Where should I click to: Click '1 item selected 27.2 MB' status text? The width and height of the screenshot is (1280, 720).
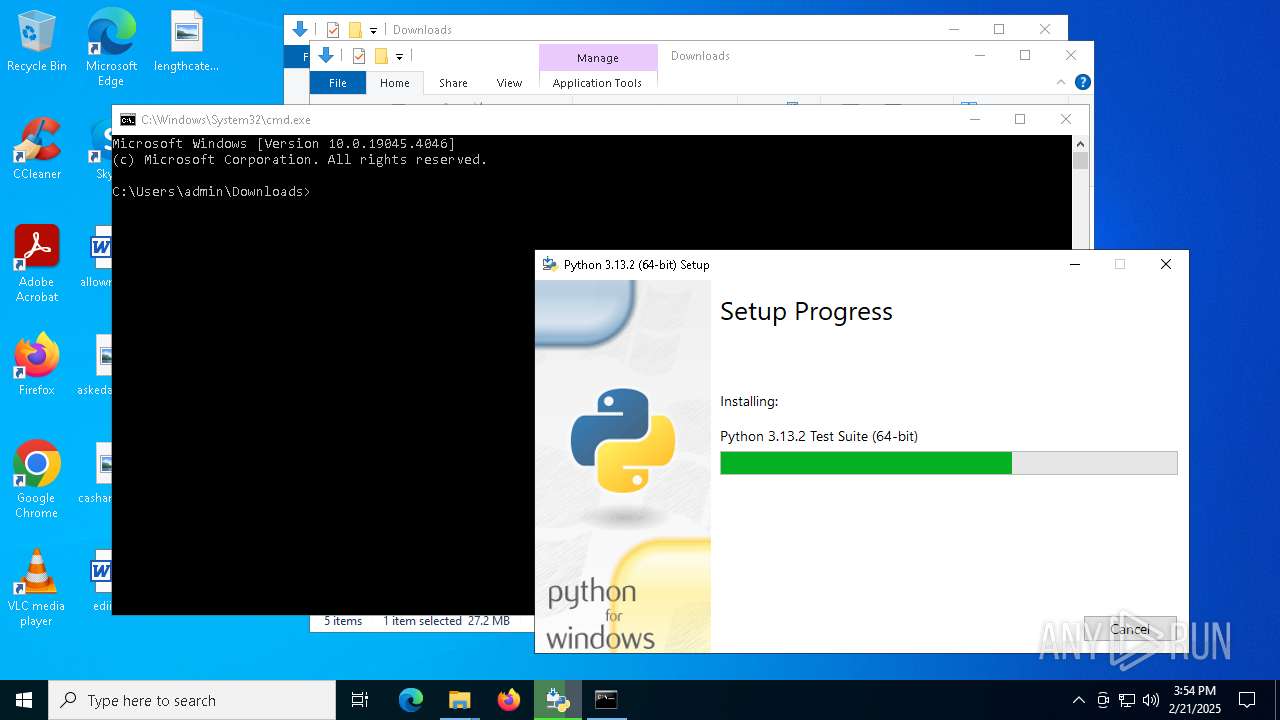[446, 621]
